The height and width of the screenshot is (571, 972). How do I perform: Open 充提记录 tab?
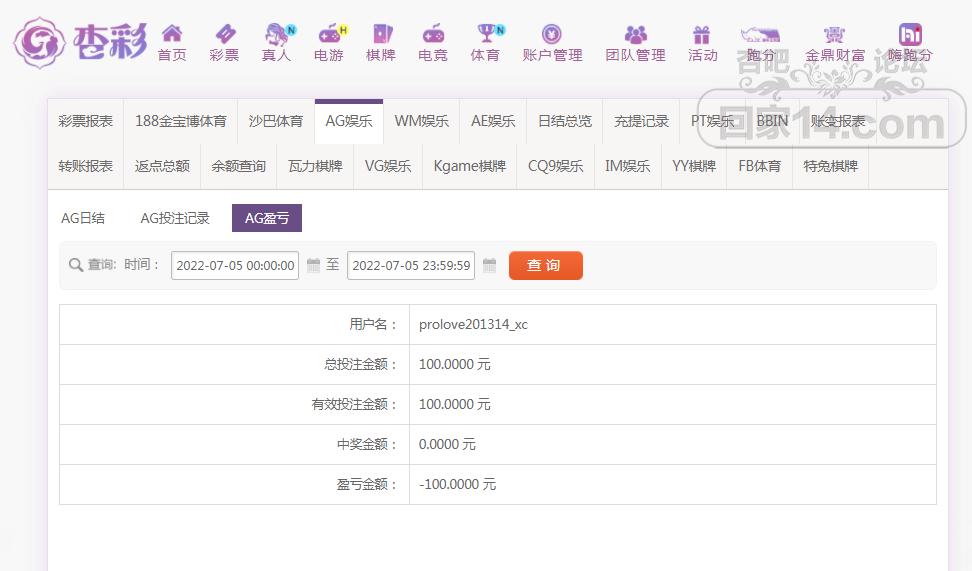[x=641, y=122]
